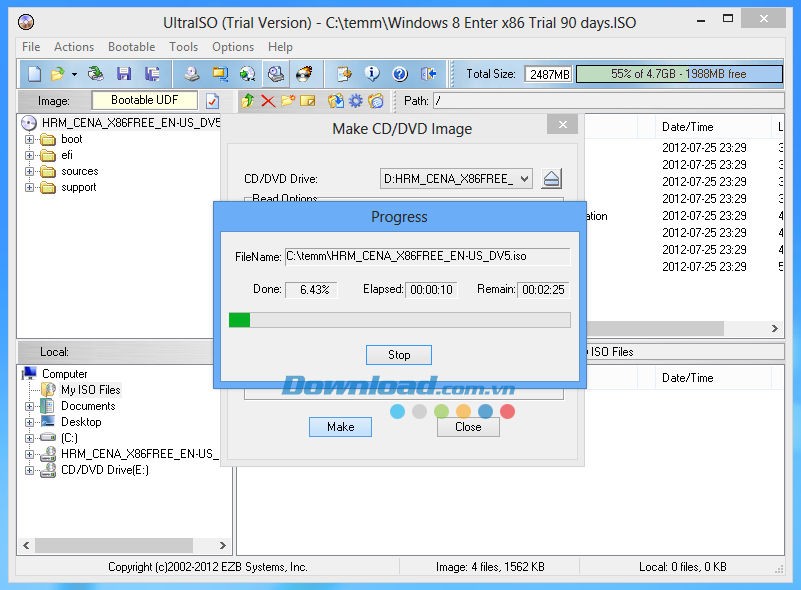Click the Save floppy disk icon
The width and height of the screenshot is (801, 590).
click(x=124, y=74)
